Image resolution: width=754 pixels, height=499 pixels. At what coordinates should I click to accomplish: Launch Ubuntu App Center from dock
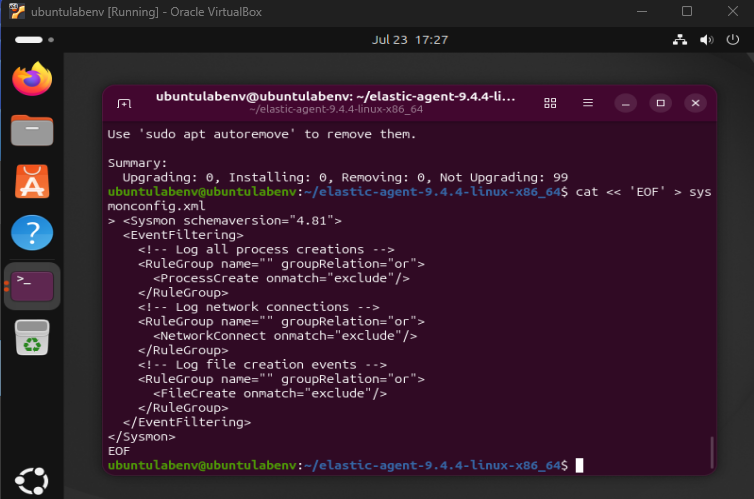pos(32,182)
